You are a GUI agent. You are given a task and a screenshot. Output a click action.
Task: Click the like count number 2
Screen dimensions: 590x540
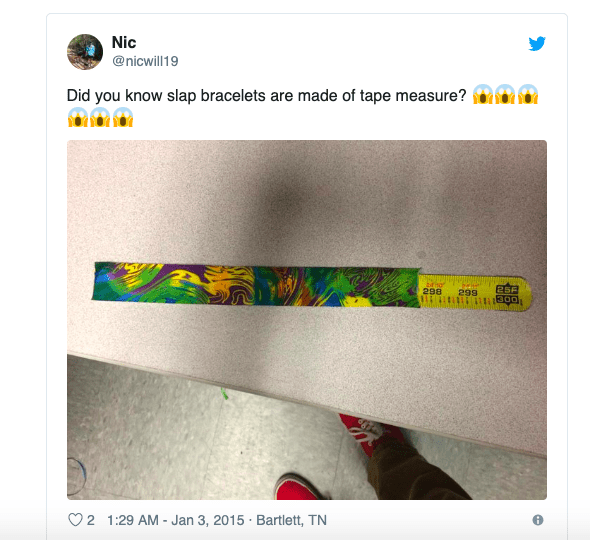[x=91, y=520]
